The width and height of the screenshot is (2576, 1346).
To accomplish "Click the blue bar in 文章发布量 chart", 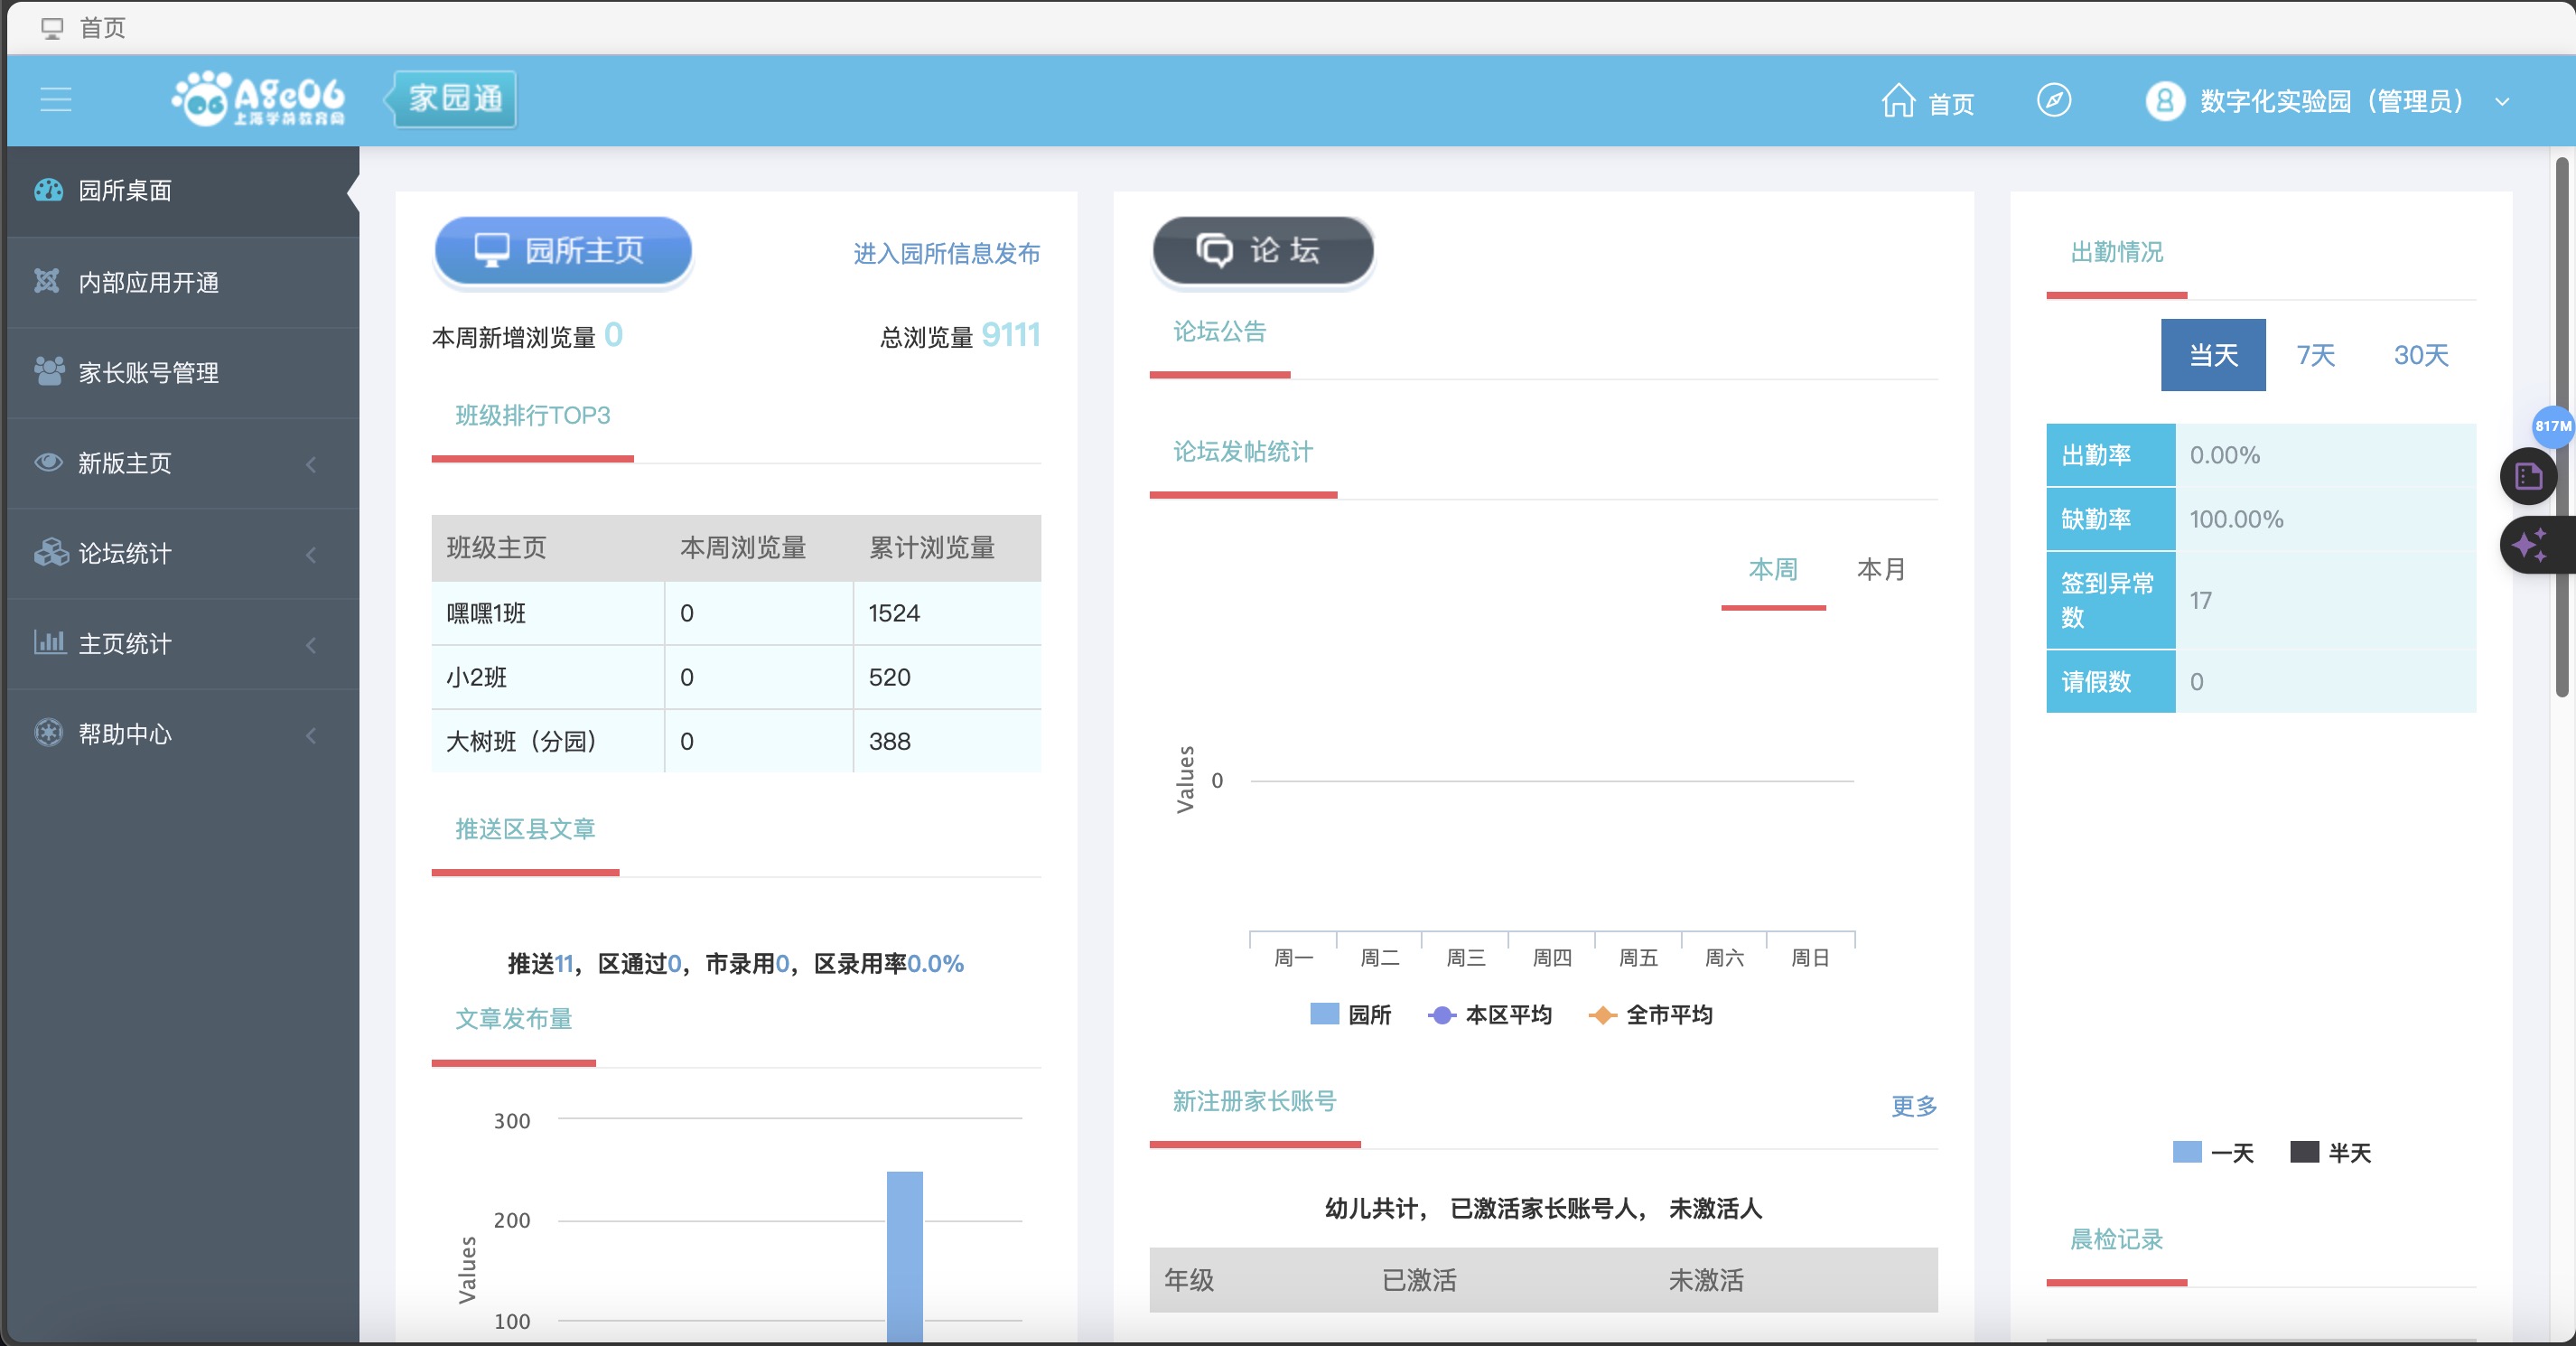I will (904, 1255).
